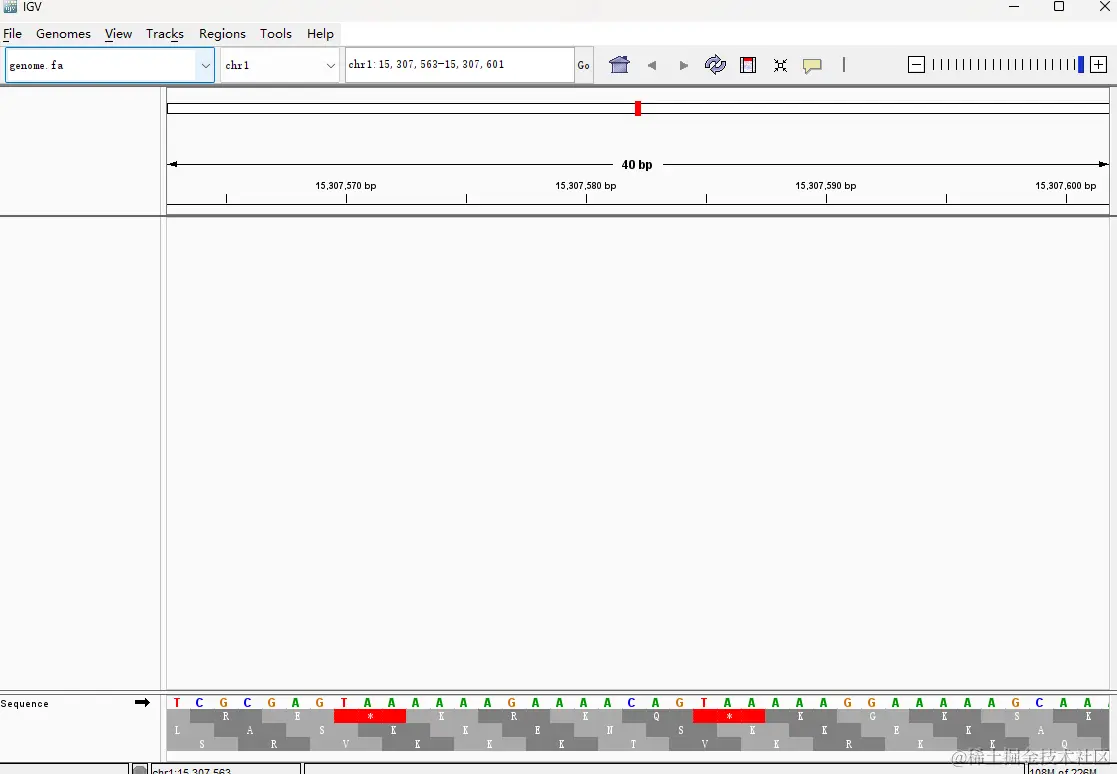This screenshot has height=774, width=1117.
Task: Go back with the left arrow icon
Action: [x=652, y=66]
